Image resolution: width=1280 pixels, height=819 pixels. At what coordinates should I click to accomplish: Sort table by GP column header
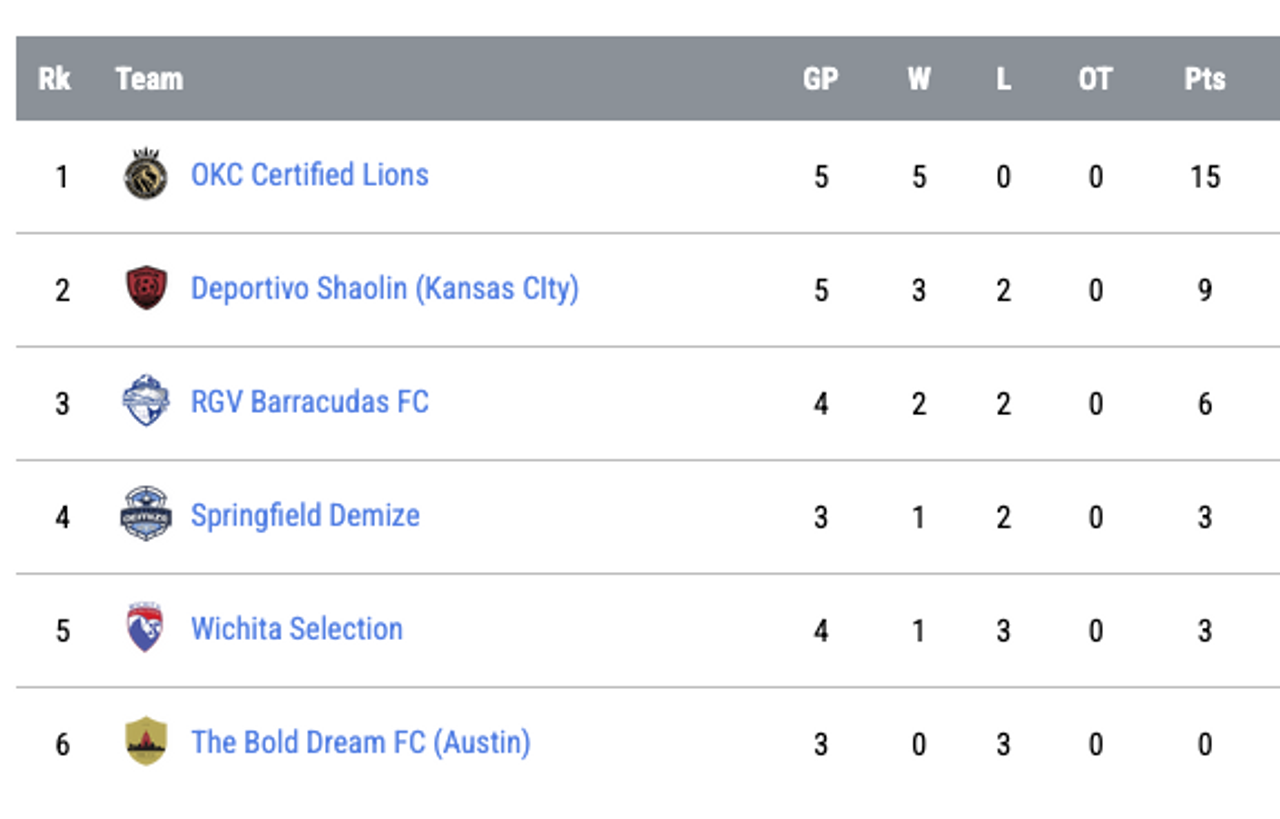pyautogui.click(x=820, y=79)
